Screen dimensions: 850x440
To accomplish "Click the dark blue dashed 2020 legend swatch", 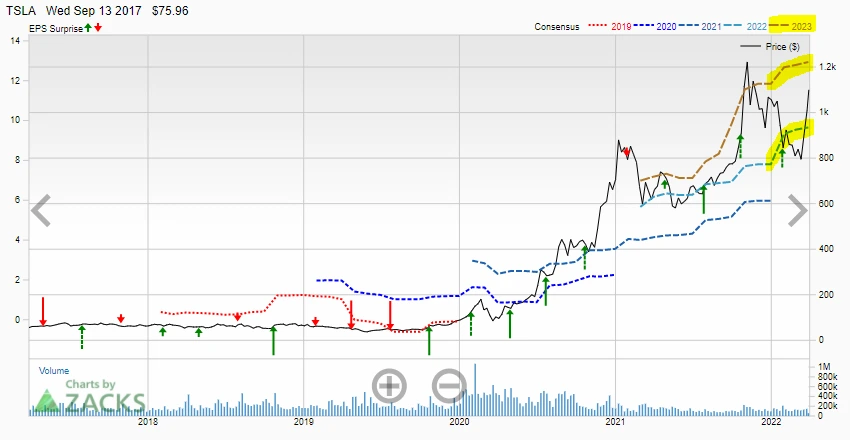I will point(642,26).
